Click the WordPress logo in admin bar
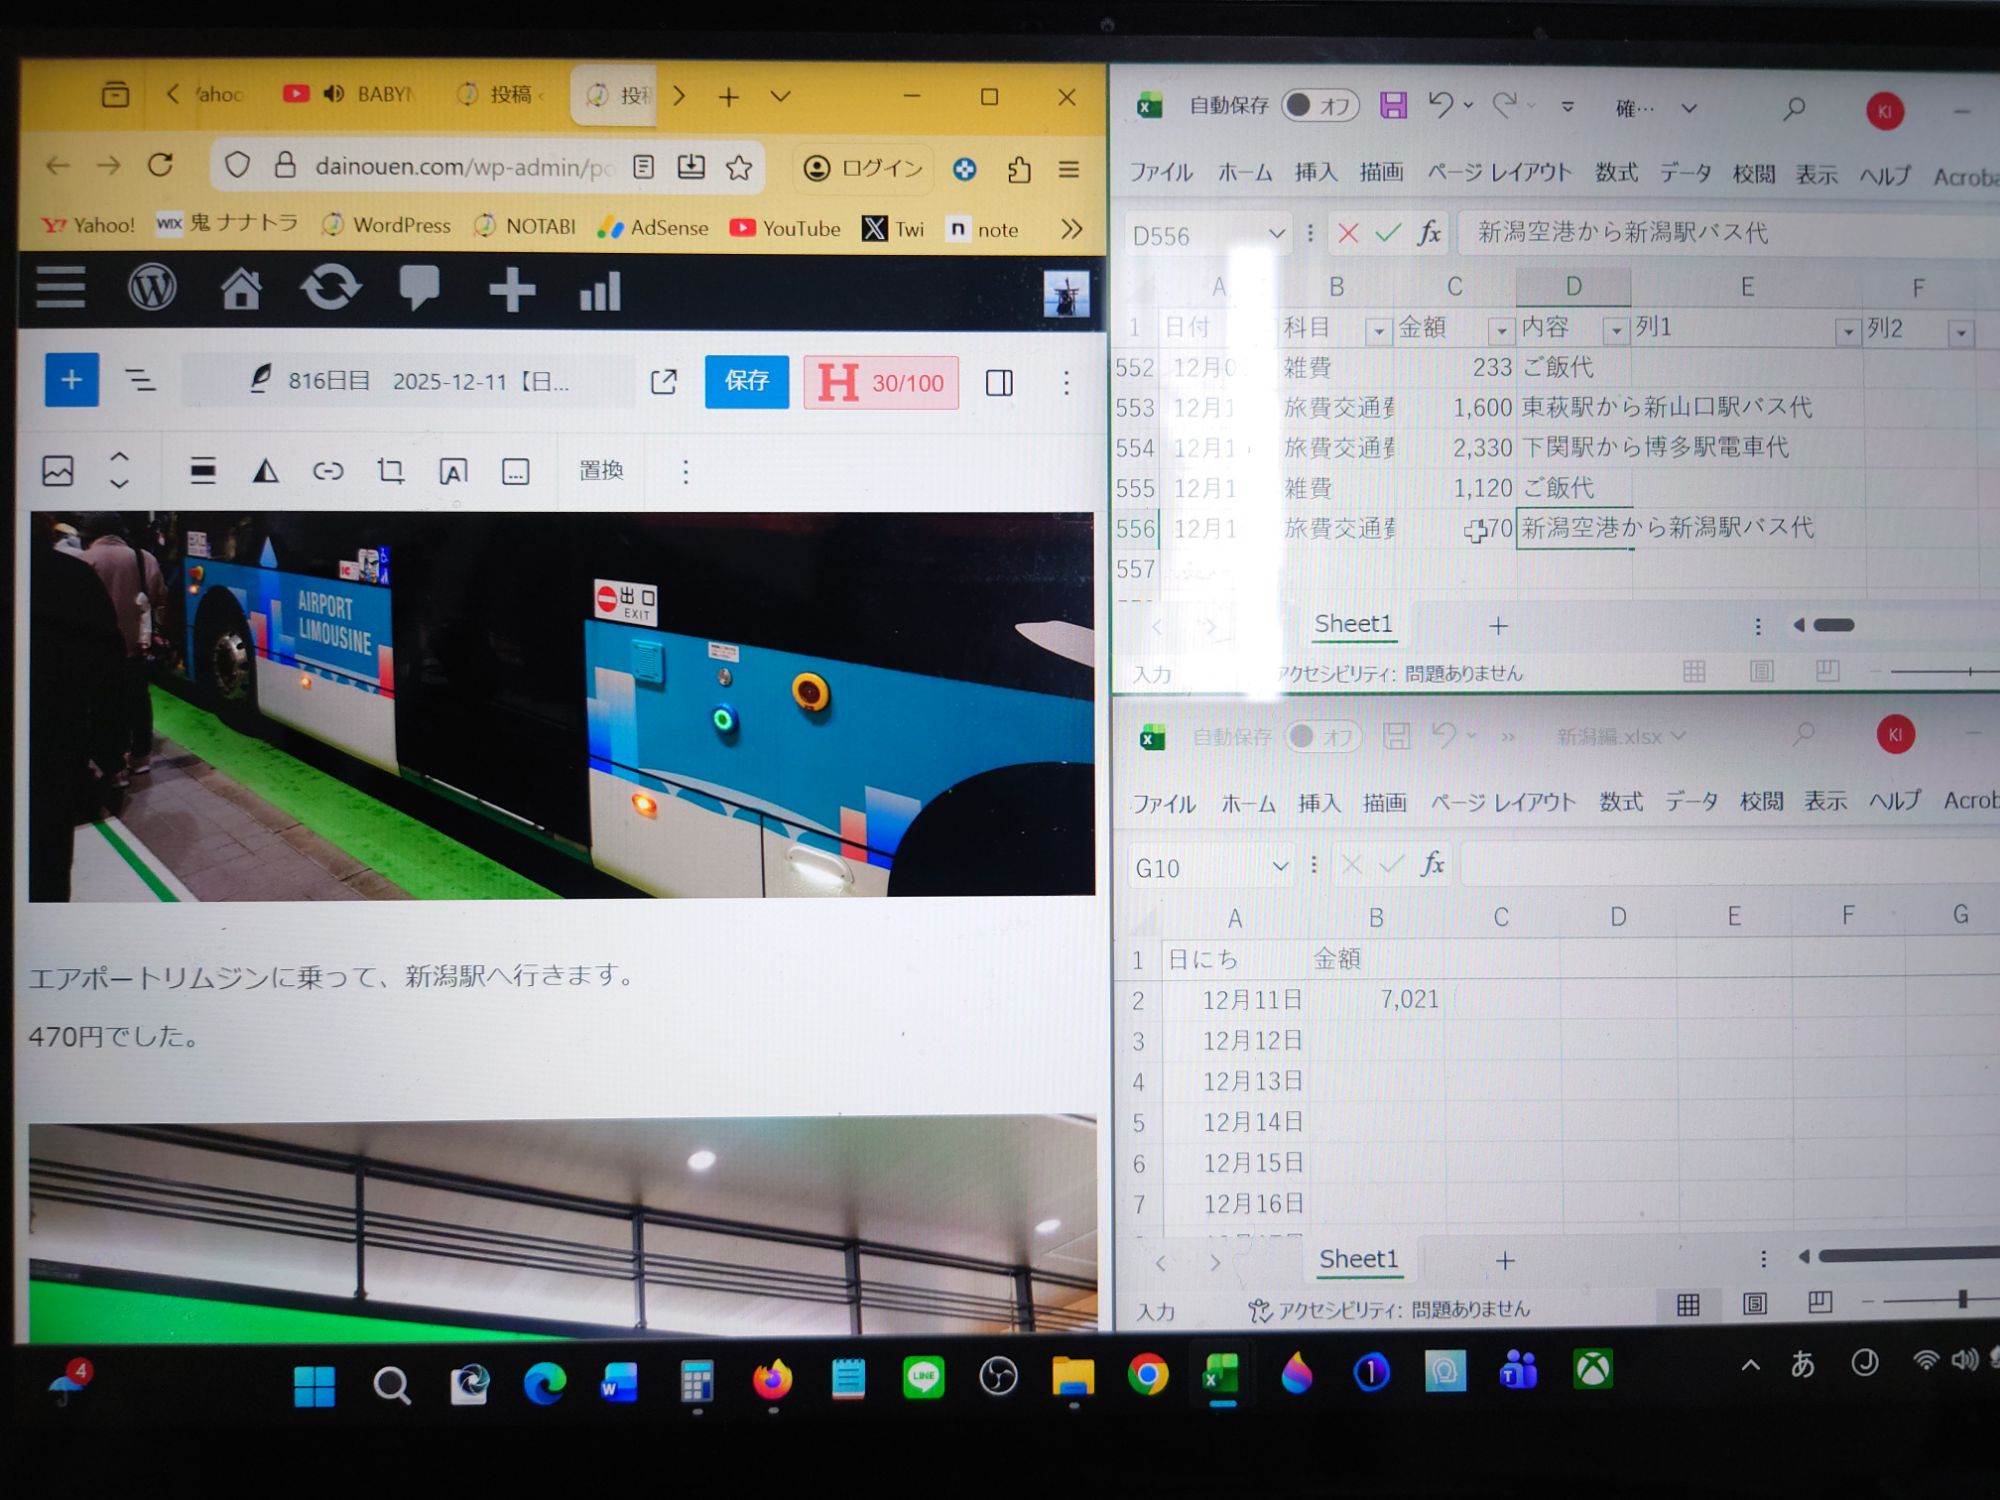Image resolution: width=2000 pixels, height=1500 pixels. click(x=152, y=289)
